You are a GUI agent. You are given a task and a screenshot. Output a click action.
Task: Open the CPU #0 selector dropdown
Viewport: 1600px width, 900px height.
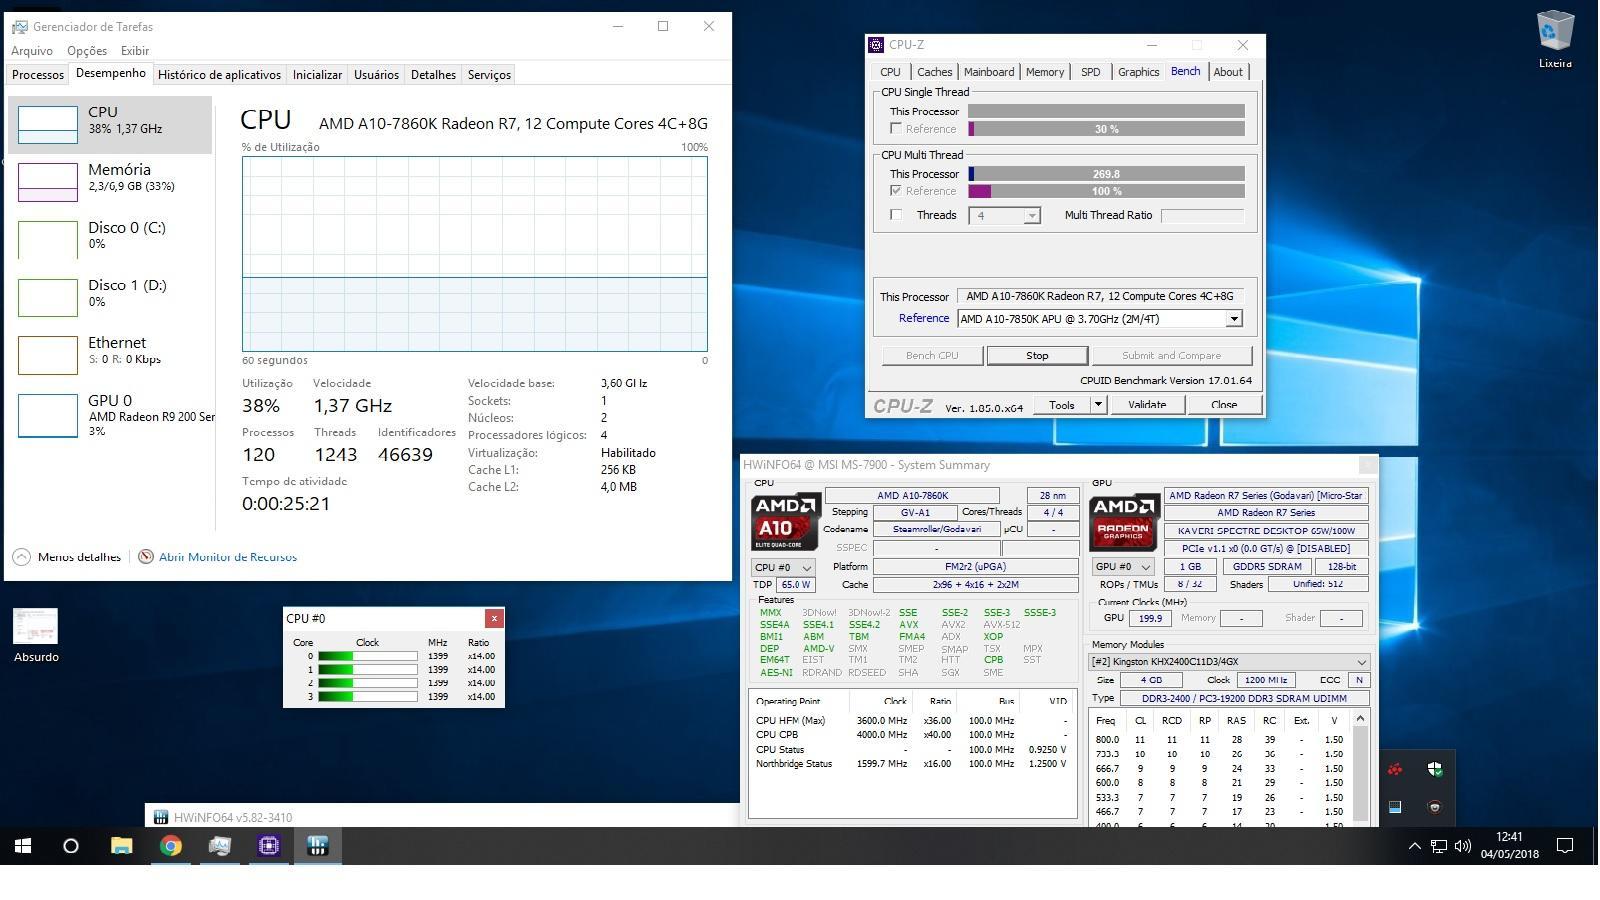coord(783,567)
